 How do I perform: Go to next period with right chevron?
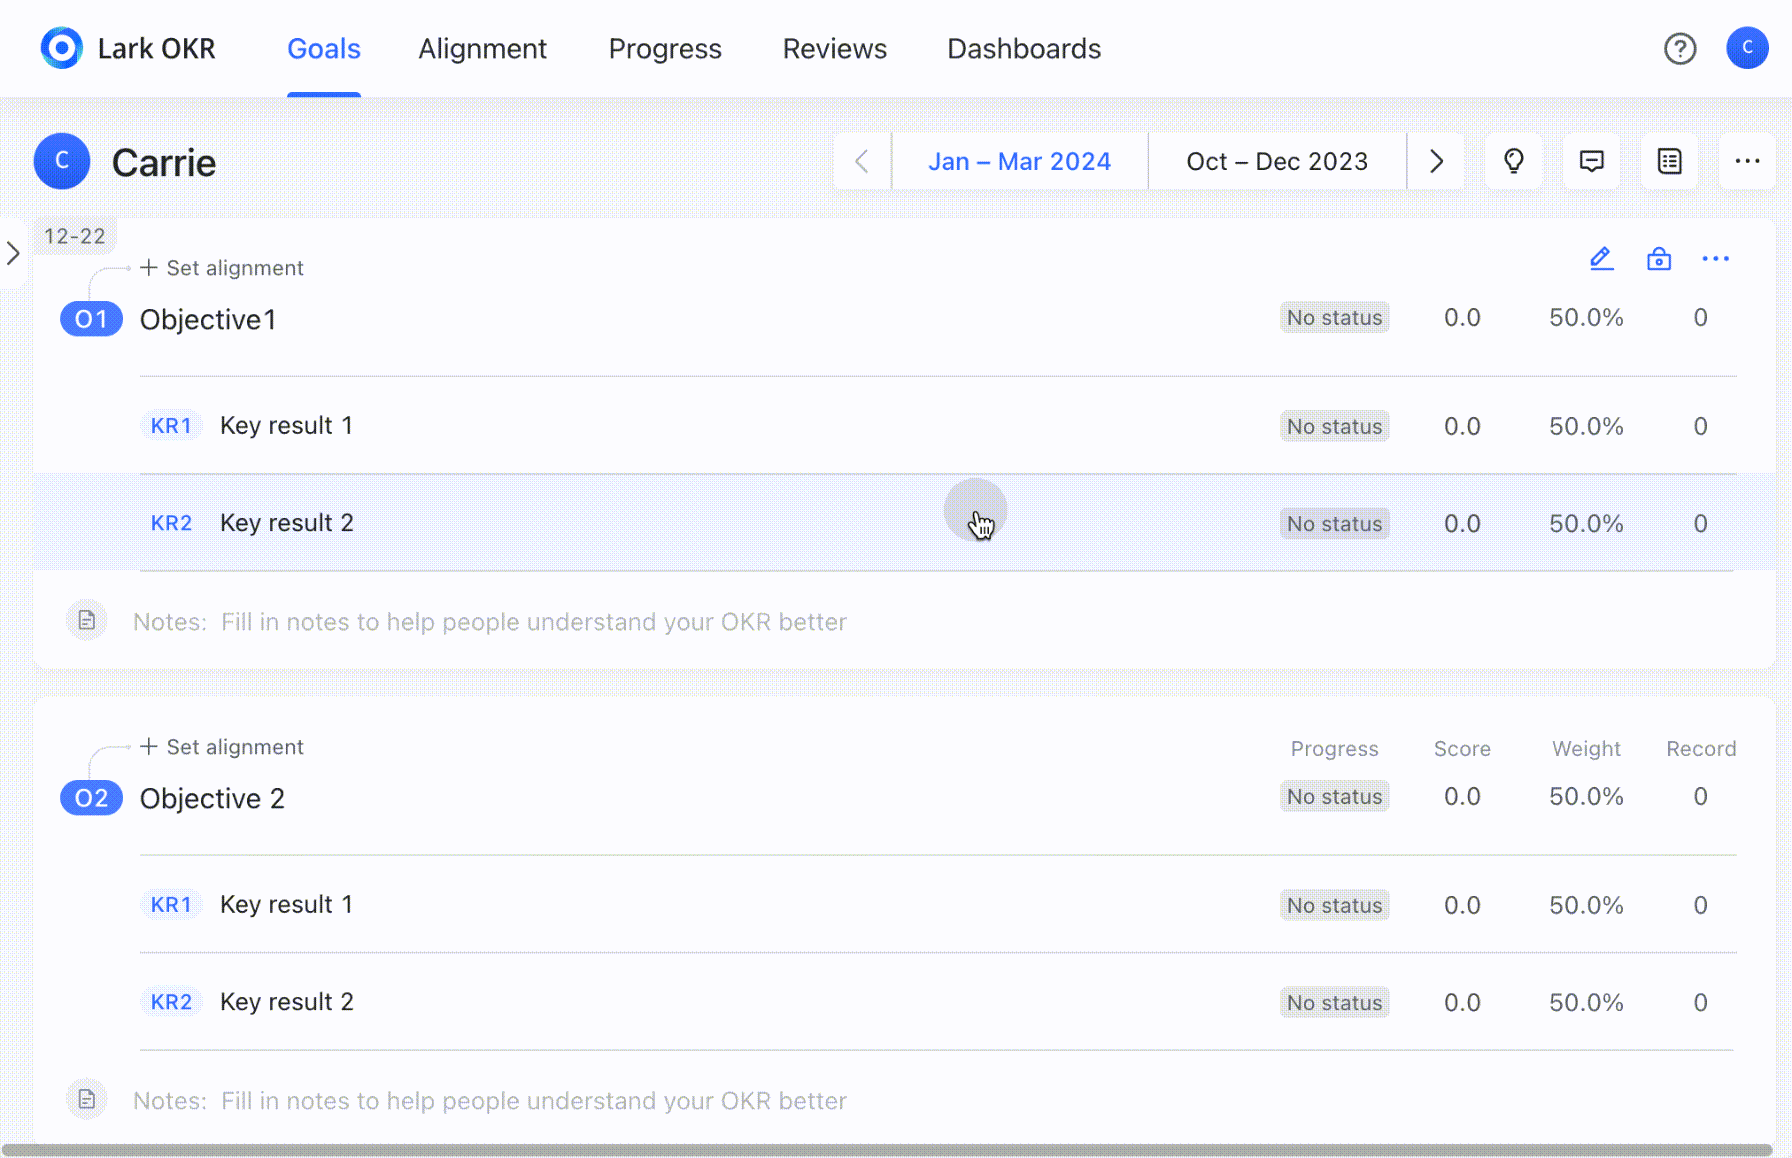click(x=1436, y=161)
